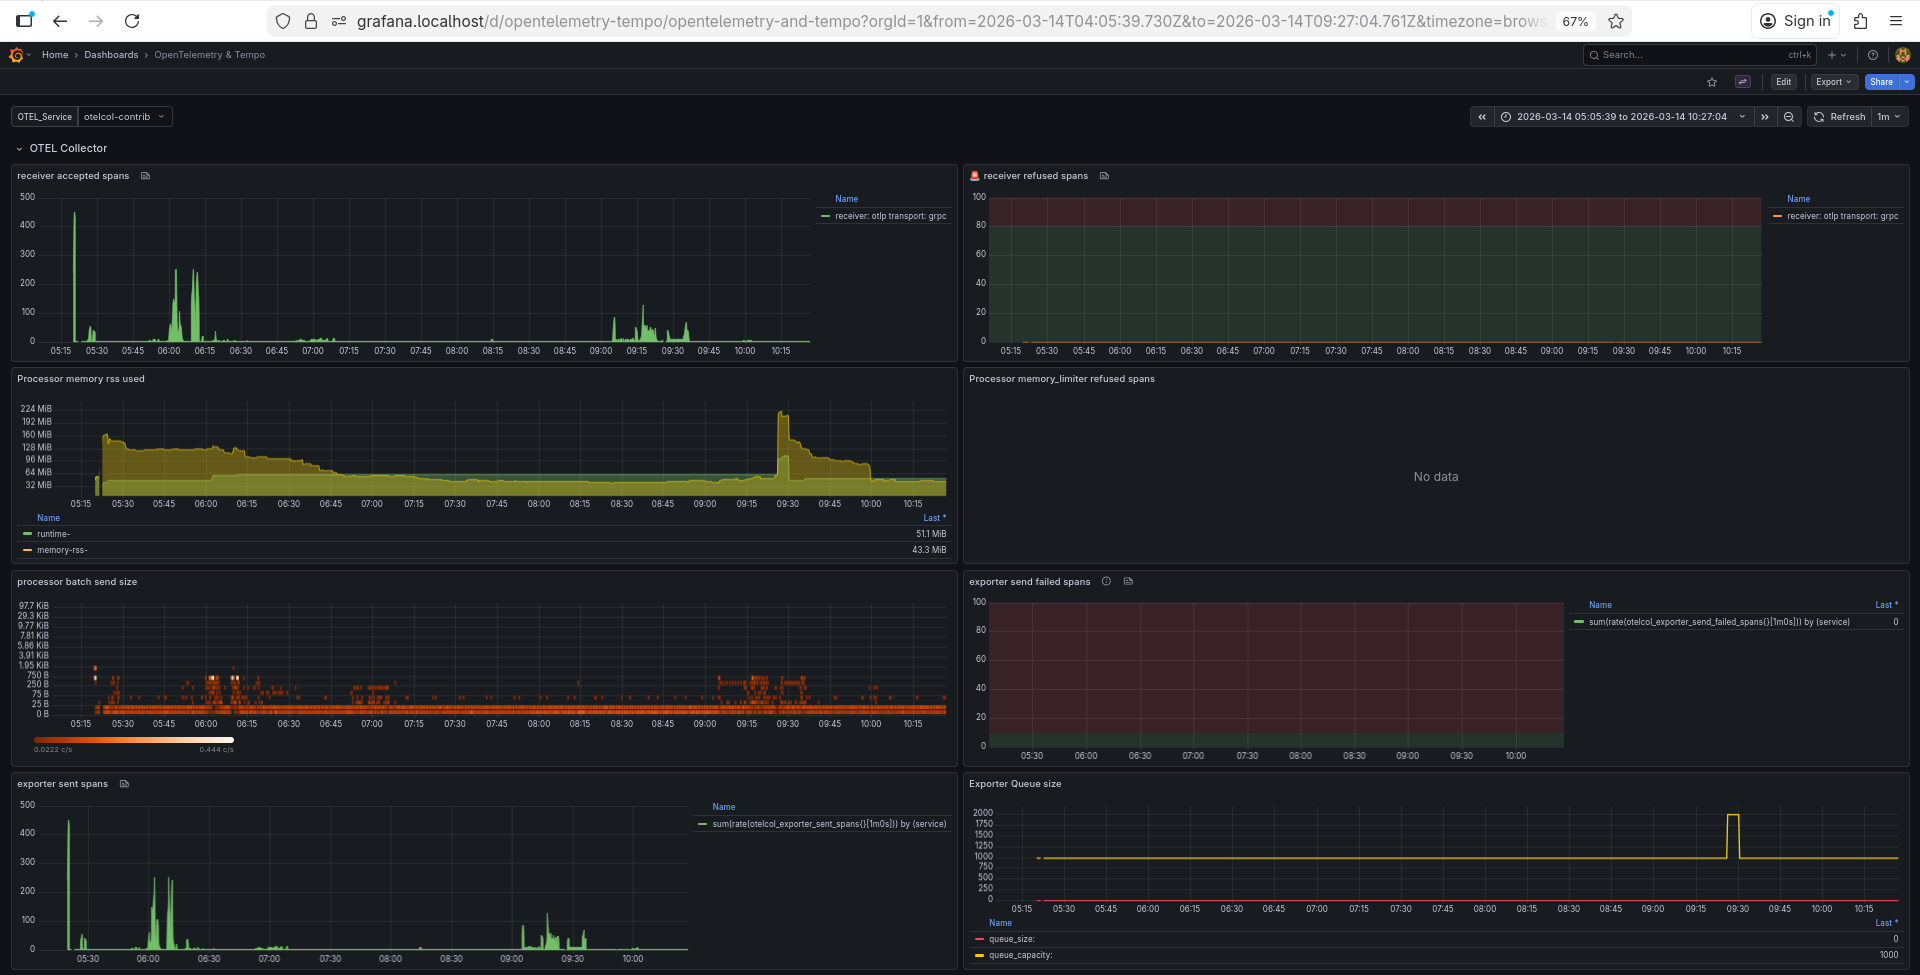Toggle receiver otlp grpc series in refused spans

coord(1842,216)
